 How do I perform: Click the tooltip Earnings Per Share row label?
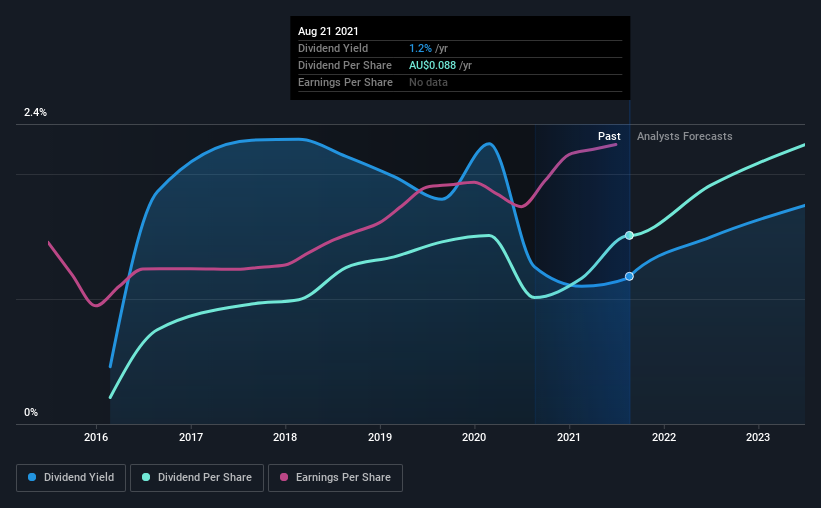pyautogui.click(x=345, y=82)
